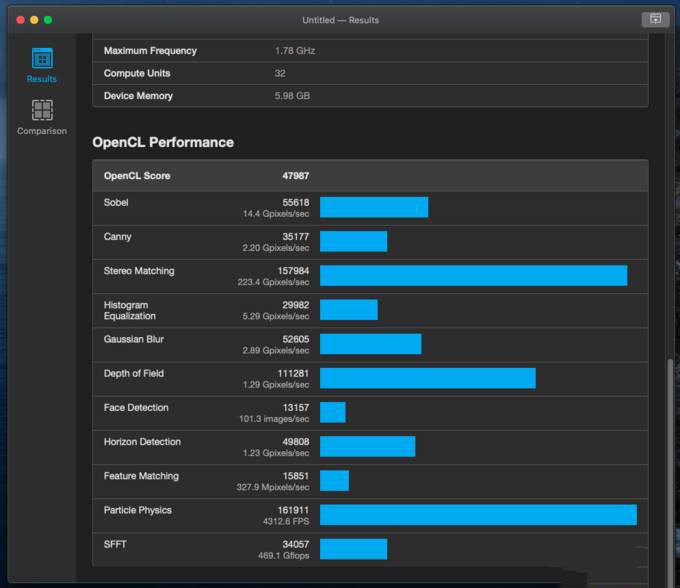Click the Face Detection label

pos(136,408)
